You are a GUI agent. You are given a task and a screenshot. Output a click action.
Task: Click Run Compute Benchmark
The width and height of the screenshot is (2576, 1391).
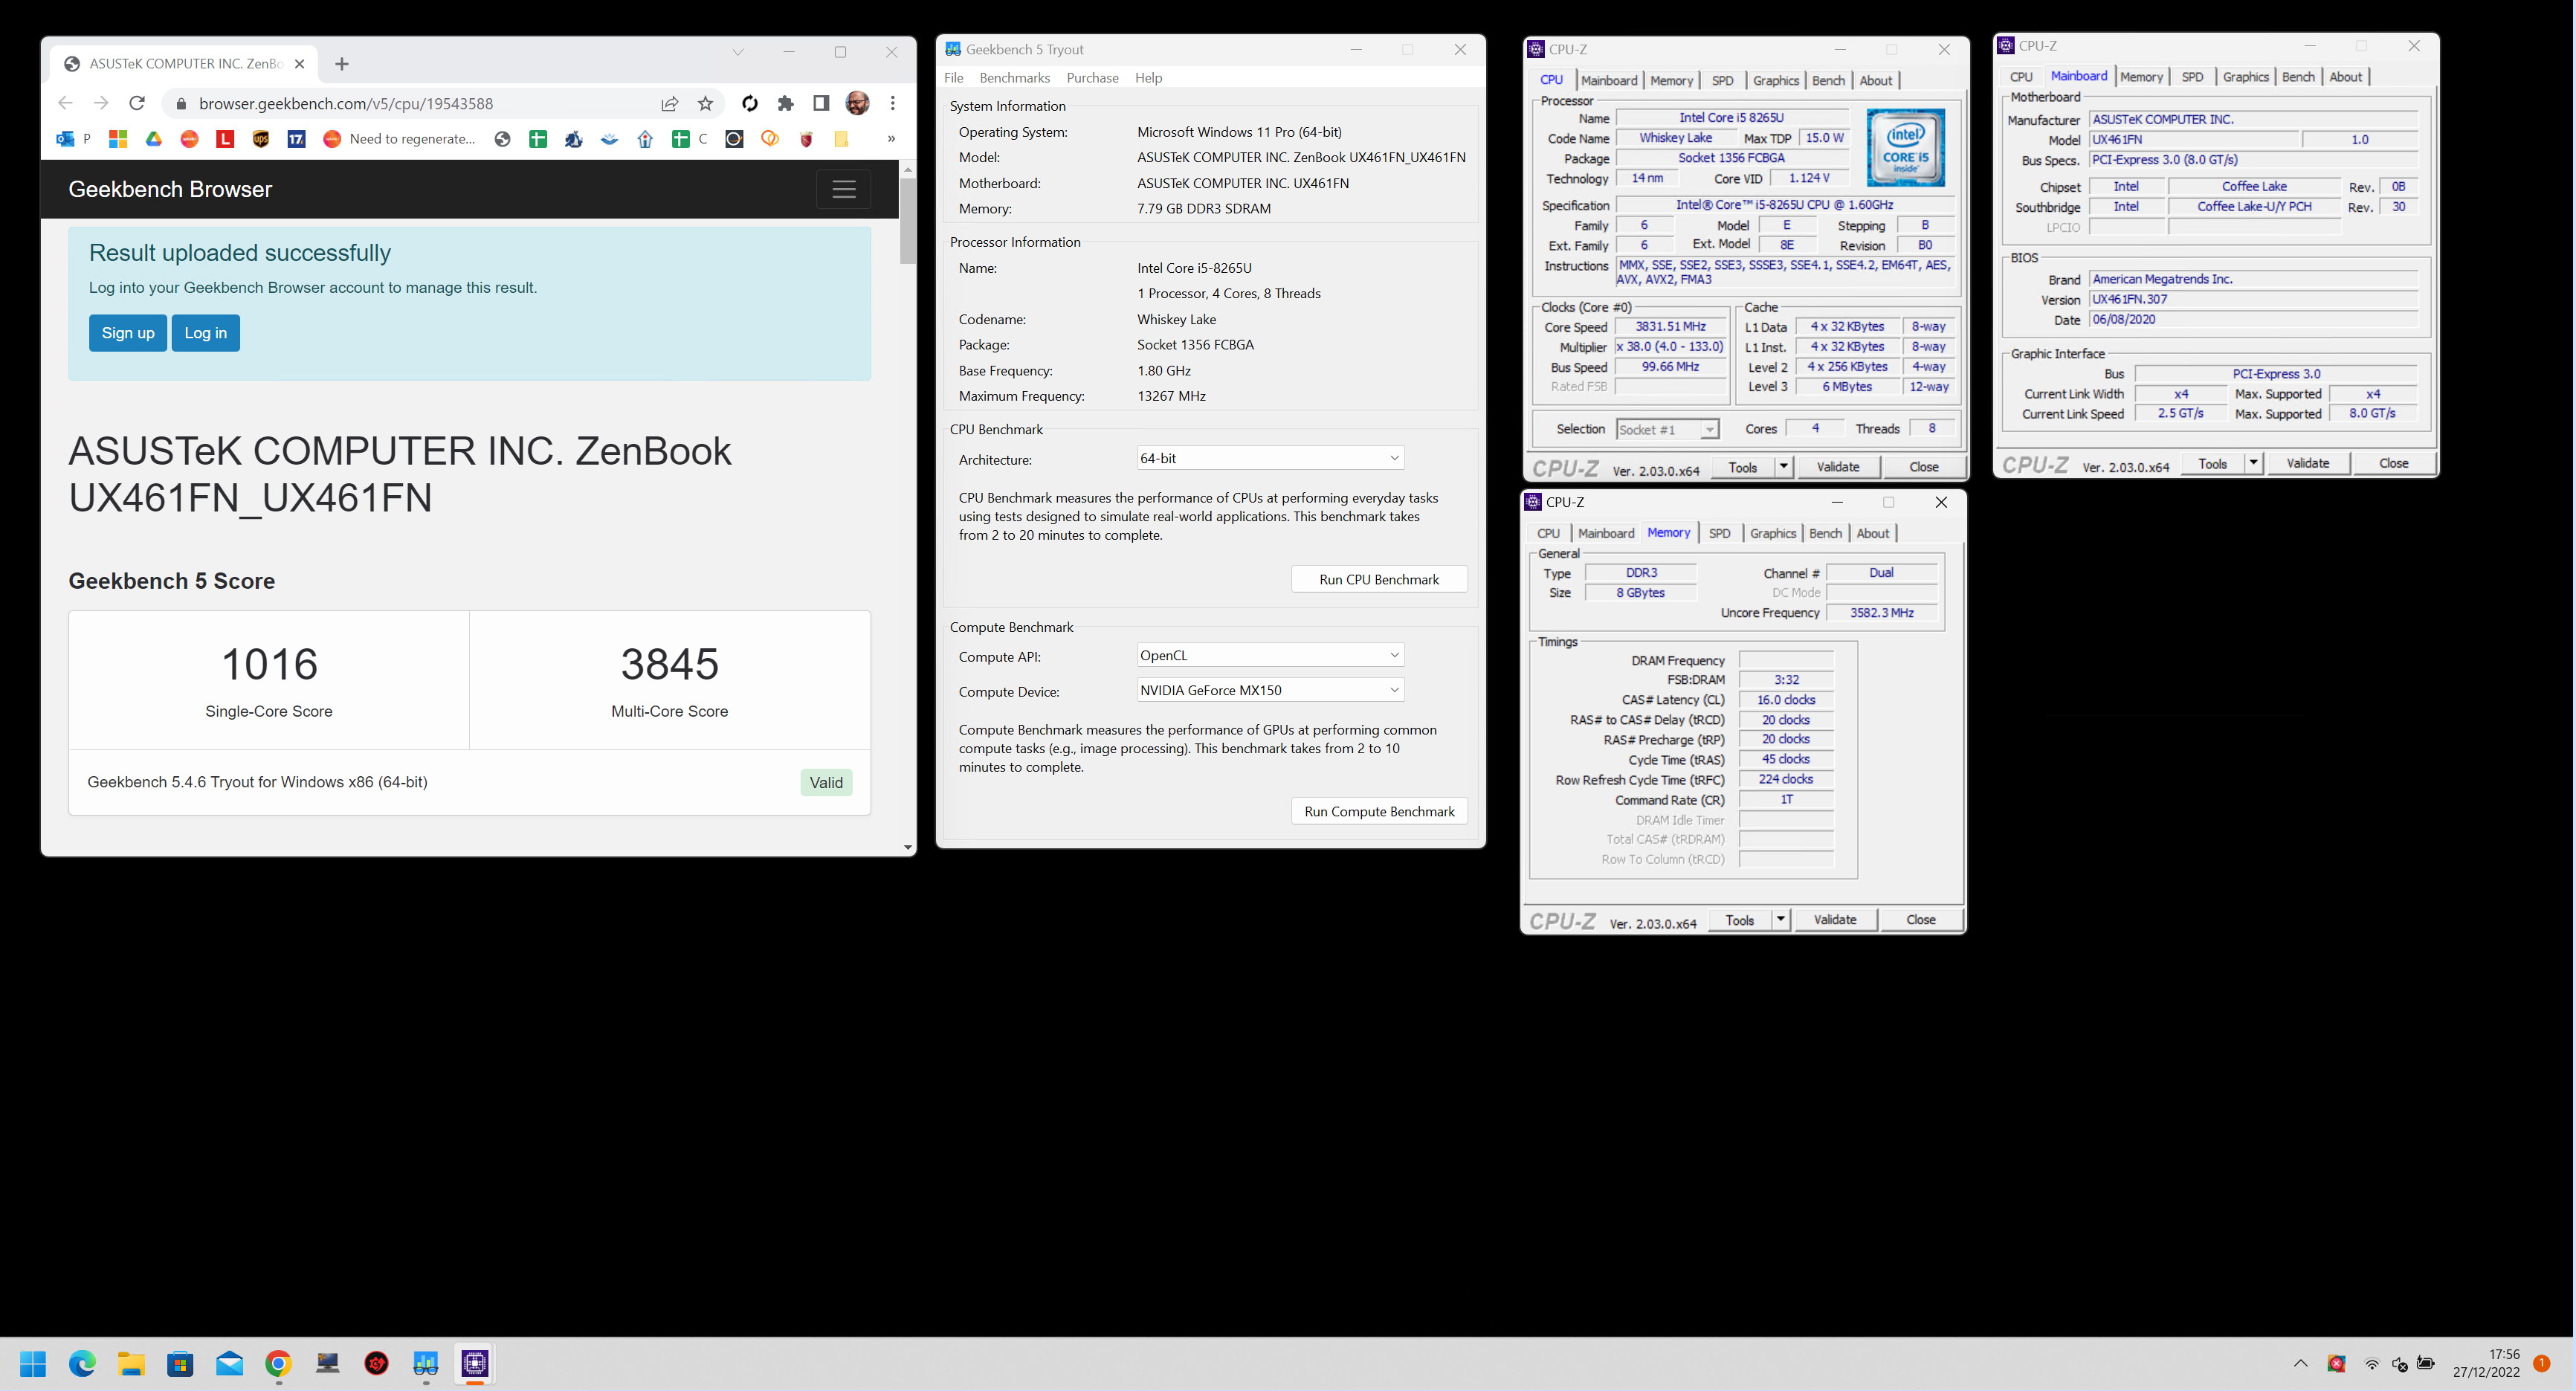[1379, 811]
